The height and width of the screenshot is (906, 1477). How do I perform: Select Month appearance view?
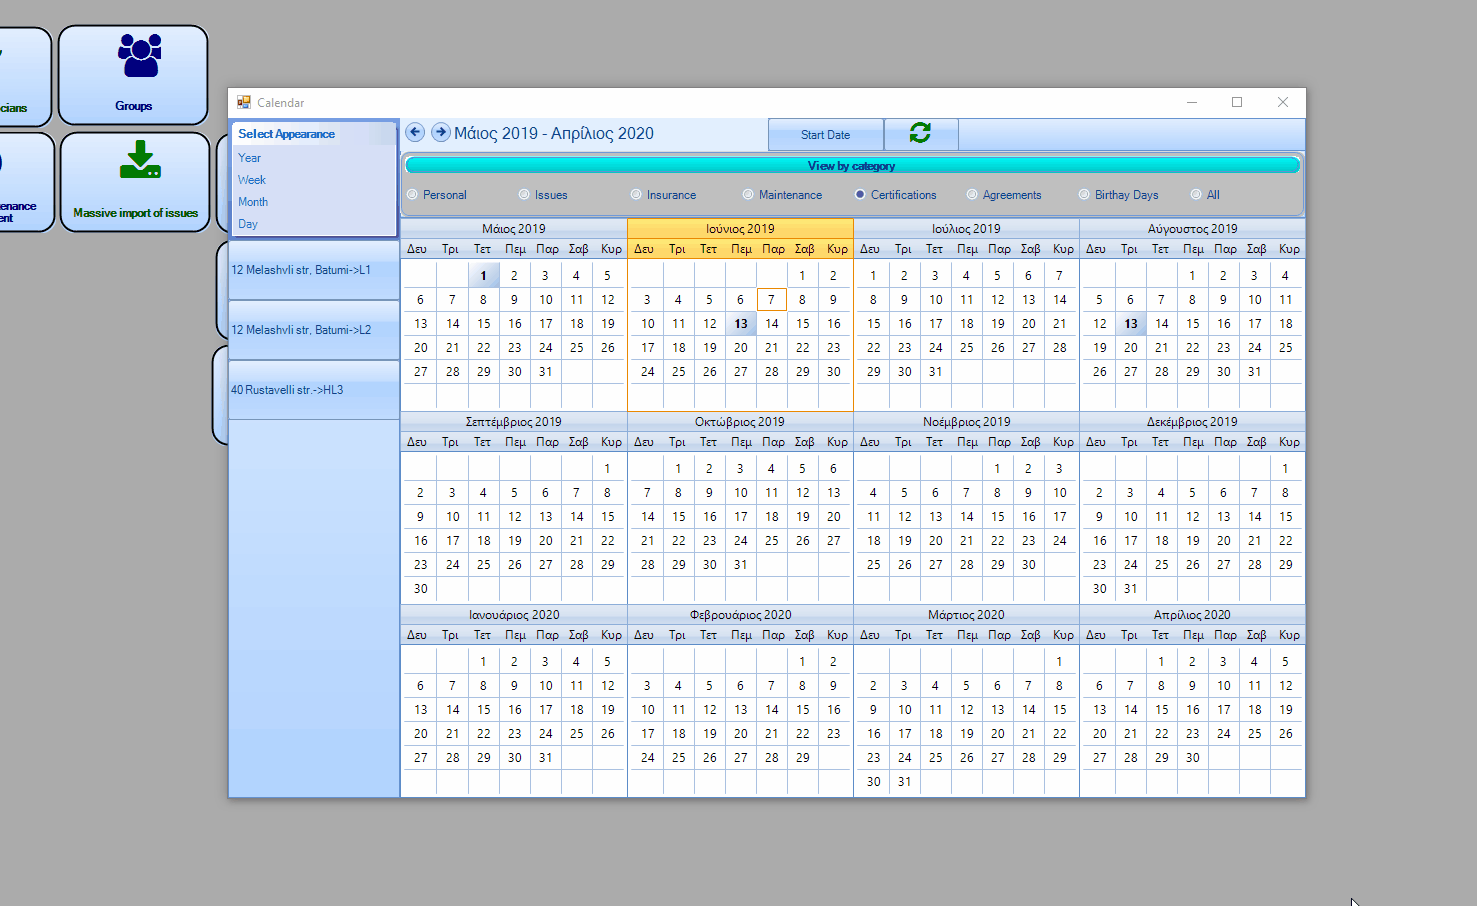tap(253, 202)
